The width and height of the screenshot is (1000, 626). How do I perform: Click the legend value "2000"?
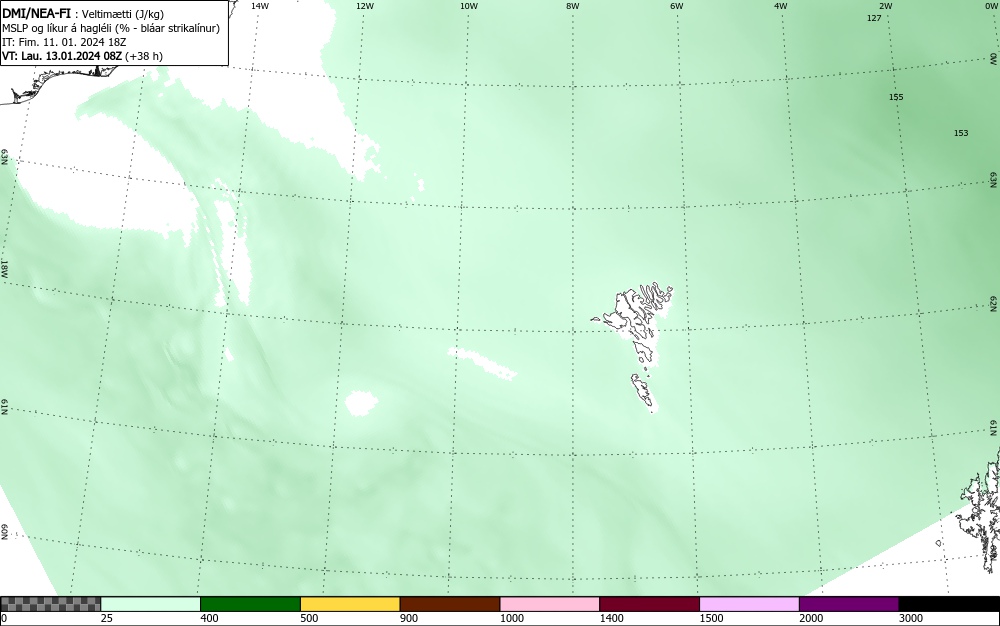[811, 618]
